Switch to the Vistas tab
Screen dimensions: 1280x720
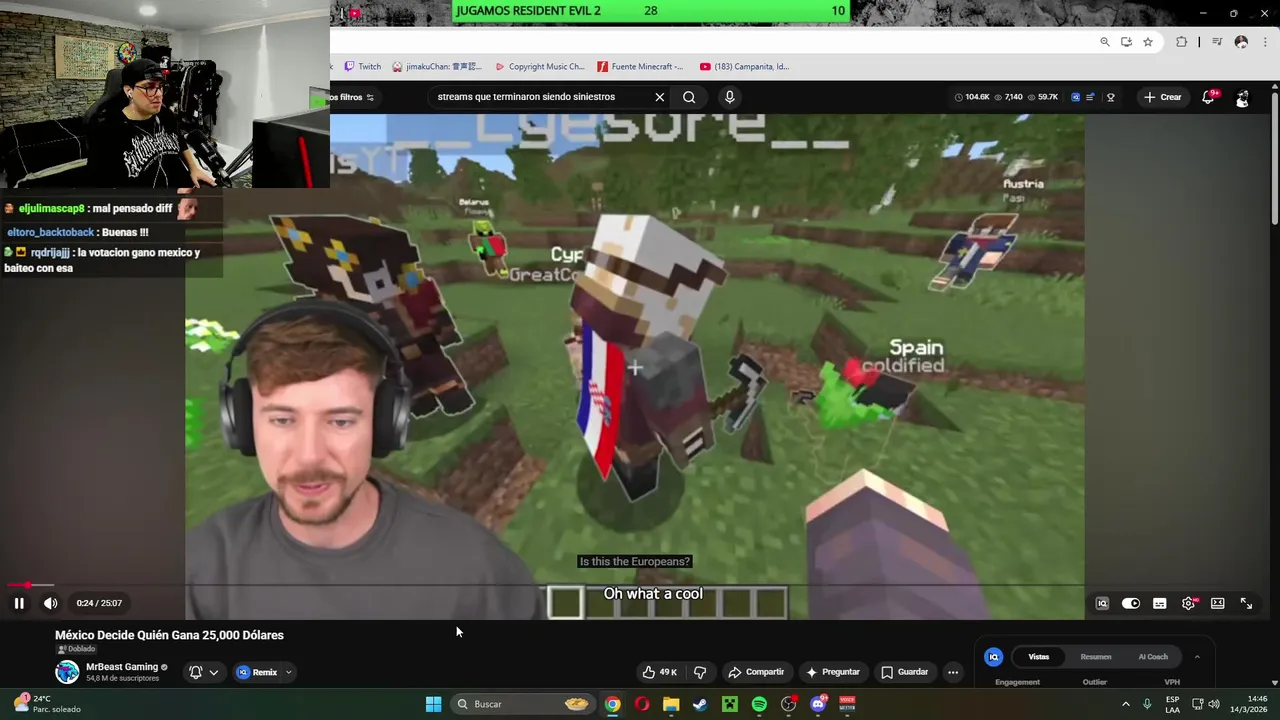point(1039,657)
